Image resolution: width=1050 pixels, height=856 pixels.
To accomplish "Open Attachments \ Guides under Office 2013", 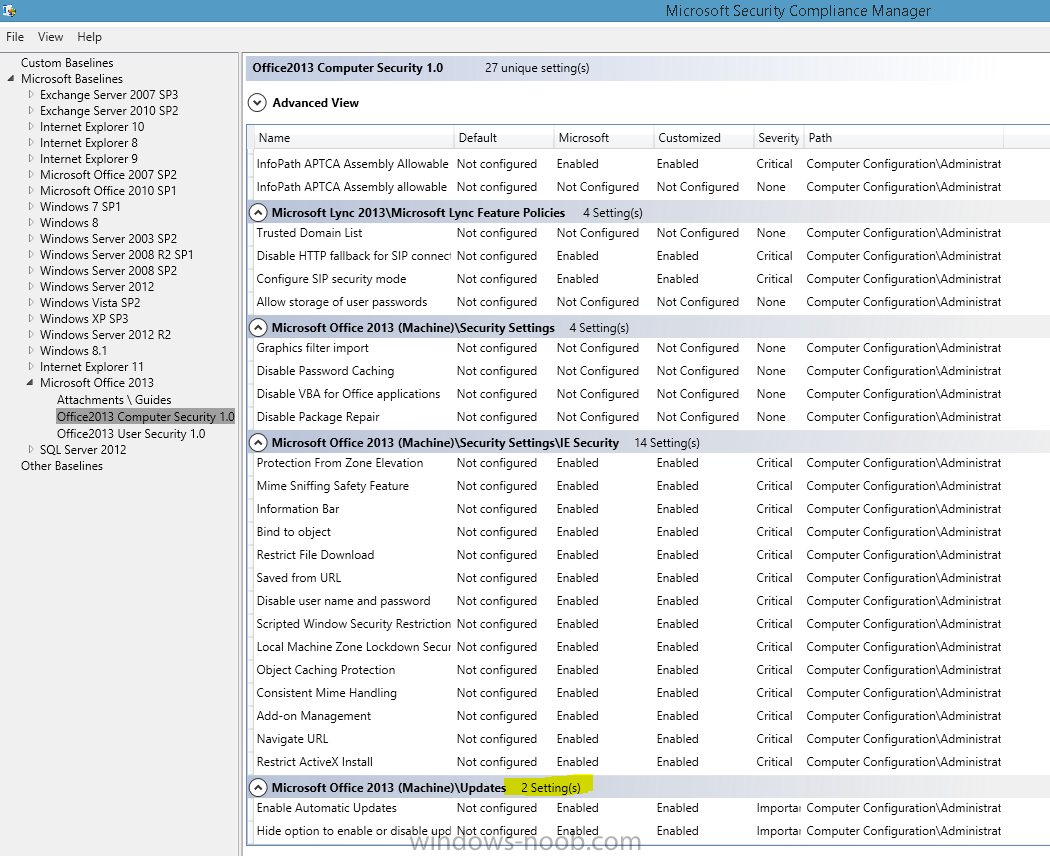I will point(114,400).
